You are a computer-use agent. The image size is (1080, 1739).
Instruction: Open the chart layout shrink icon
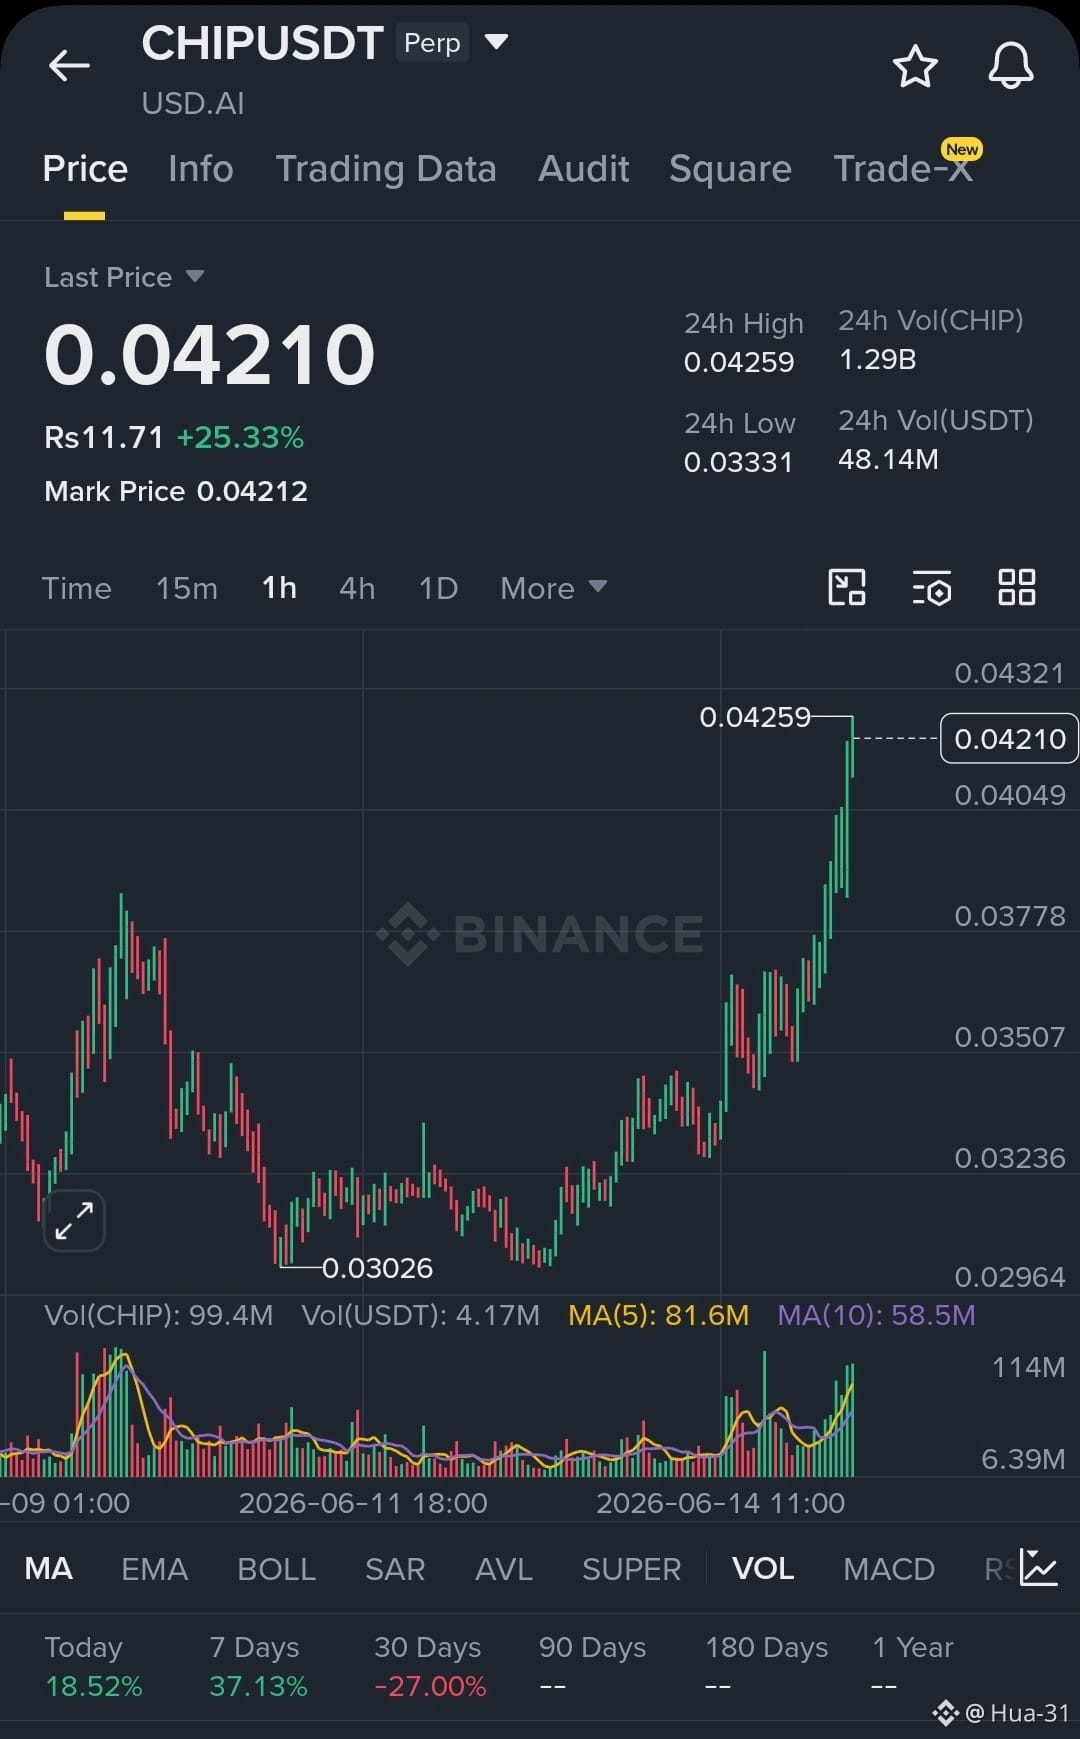coord(847,587)
